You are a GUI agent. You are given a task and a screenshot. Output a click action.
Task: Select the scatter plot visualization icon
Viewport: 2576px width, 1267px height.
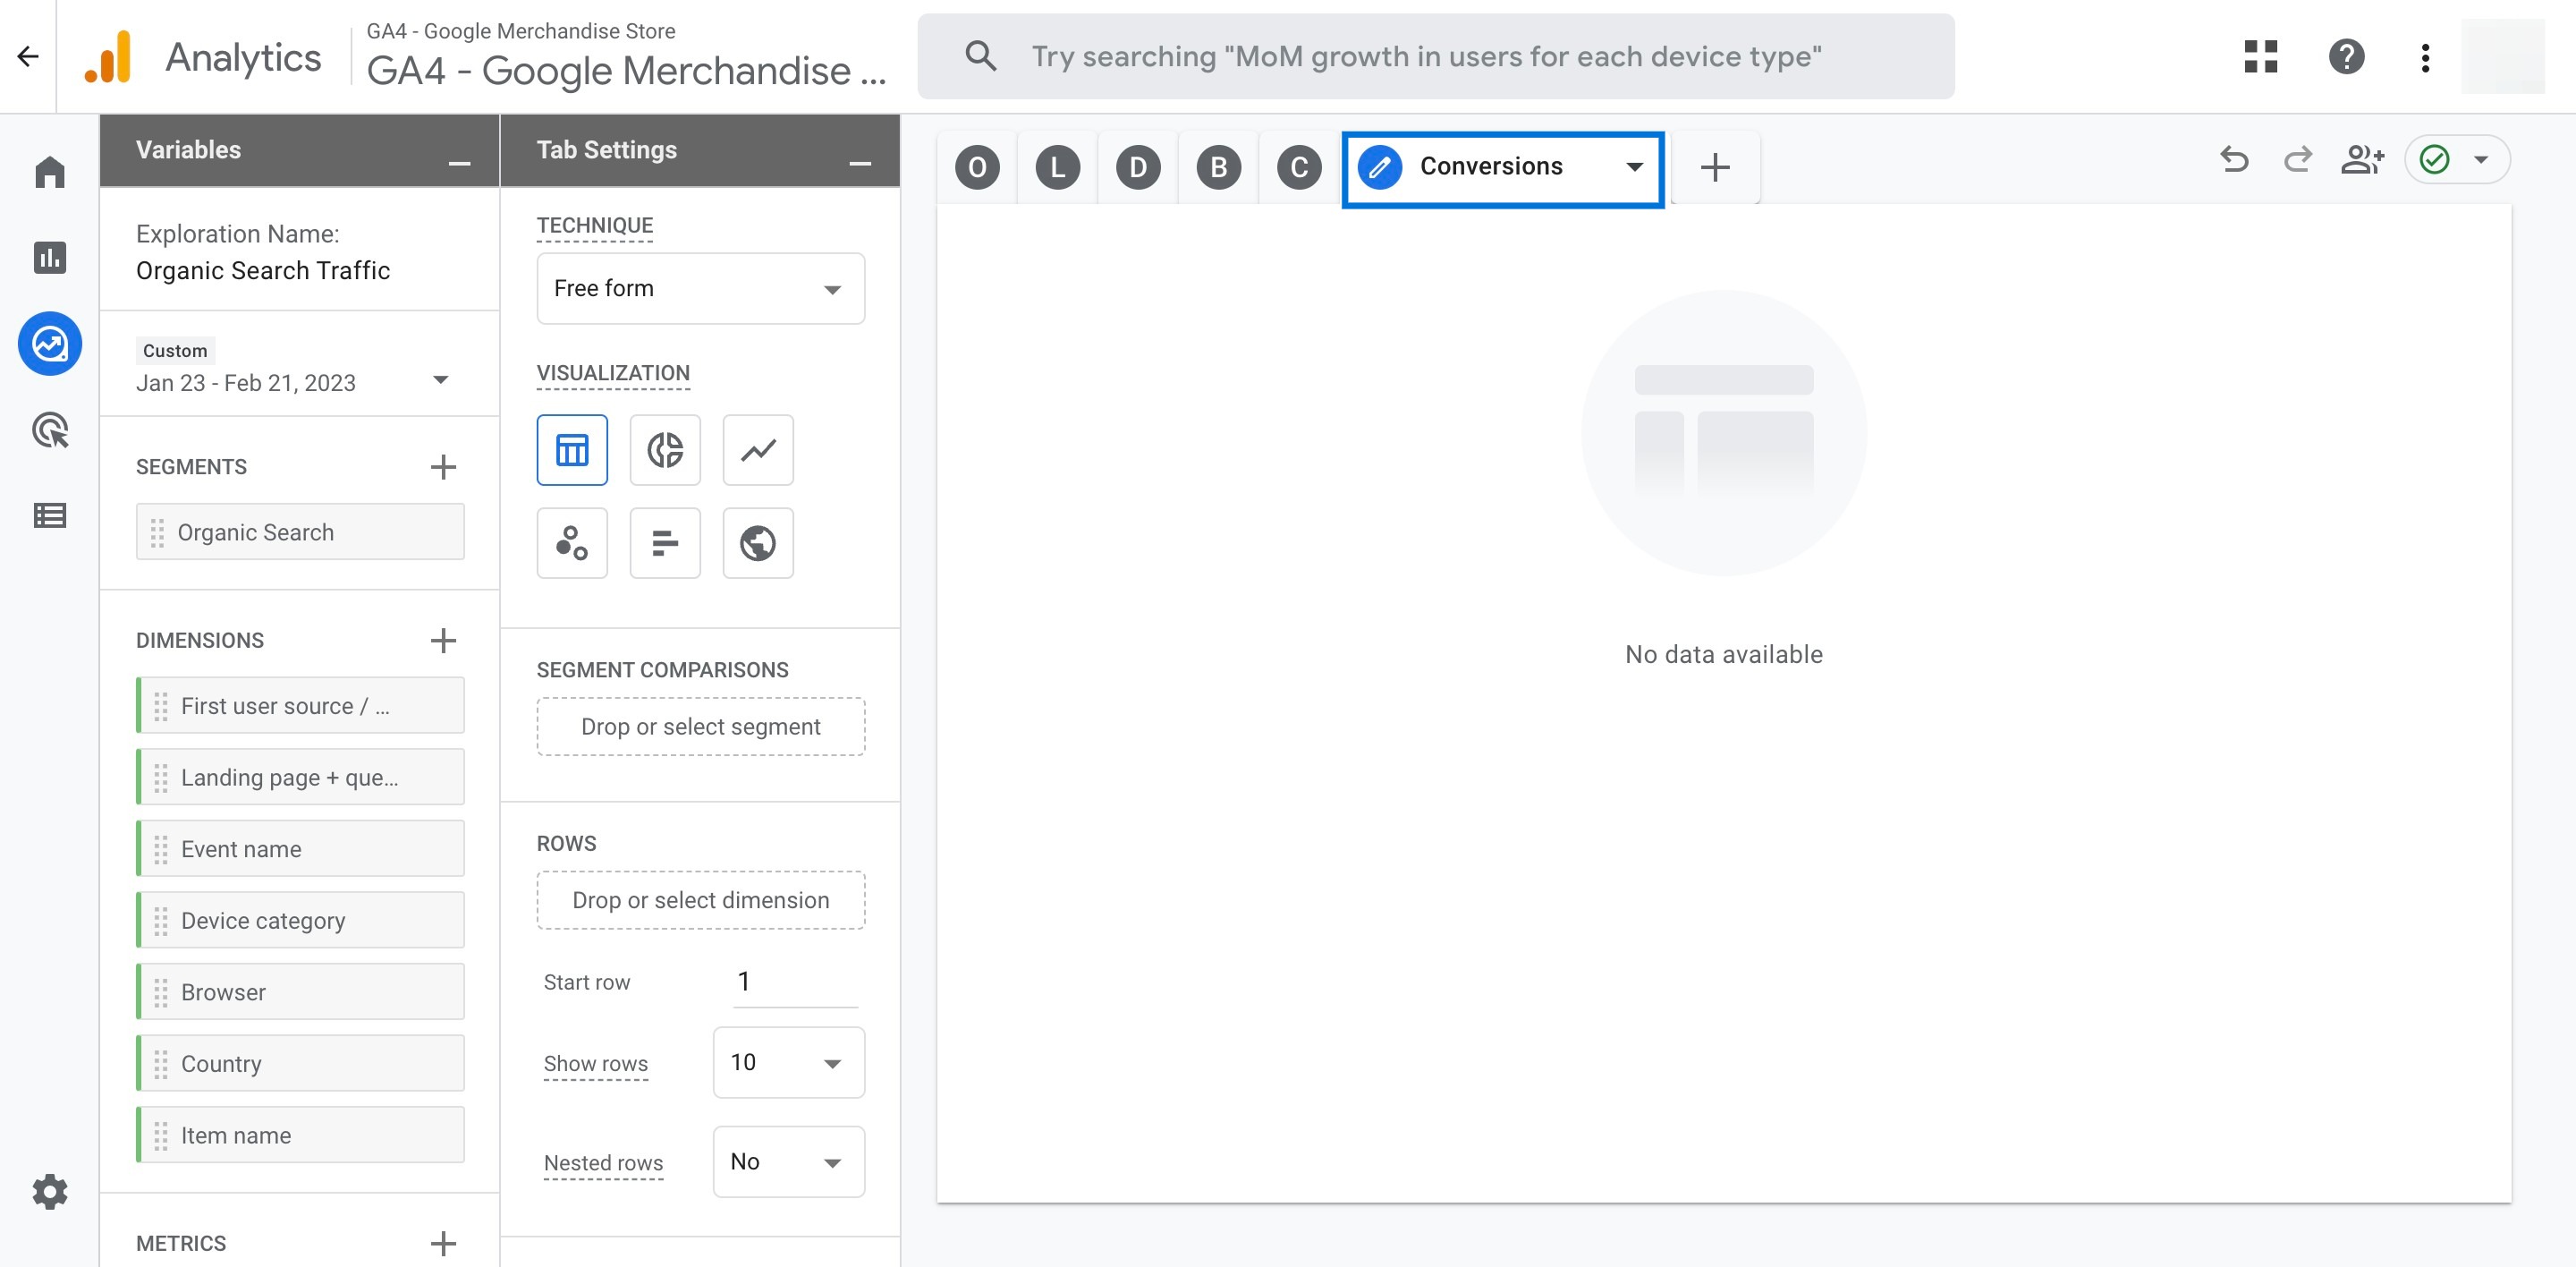tap(572, 540)
